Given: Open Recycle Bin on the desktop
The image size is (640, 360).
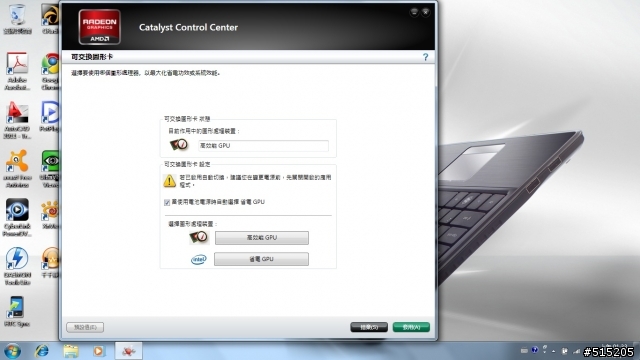Looking at the screenshot, I should click(x=17, y=18).
